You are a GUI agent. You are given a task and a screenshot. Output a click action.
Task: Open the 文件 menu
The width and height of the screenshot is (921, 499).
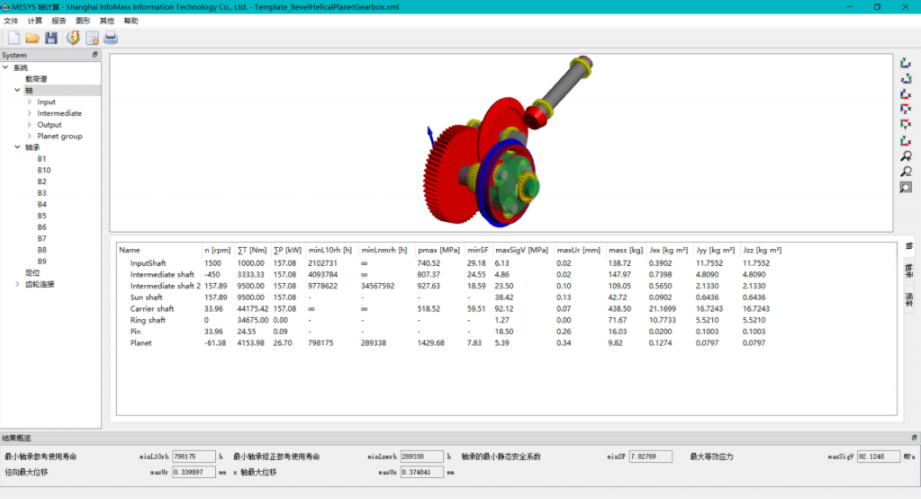pyautogui.click(x=11, y=20)
